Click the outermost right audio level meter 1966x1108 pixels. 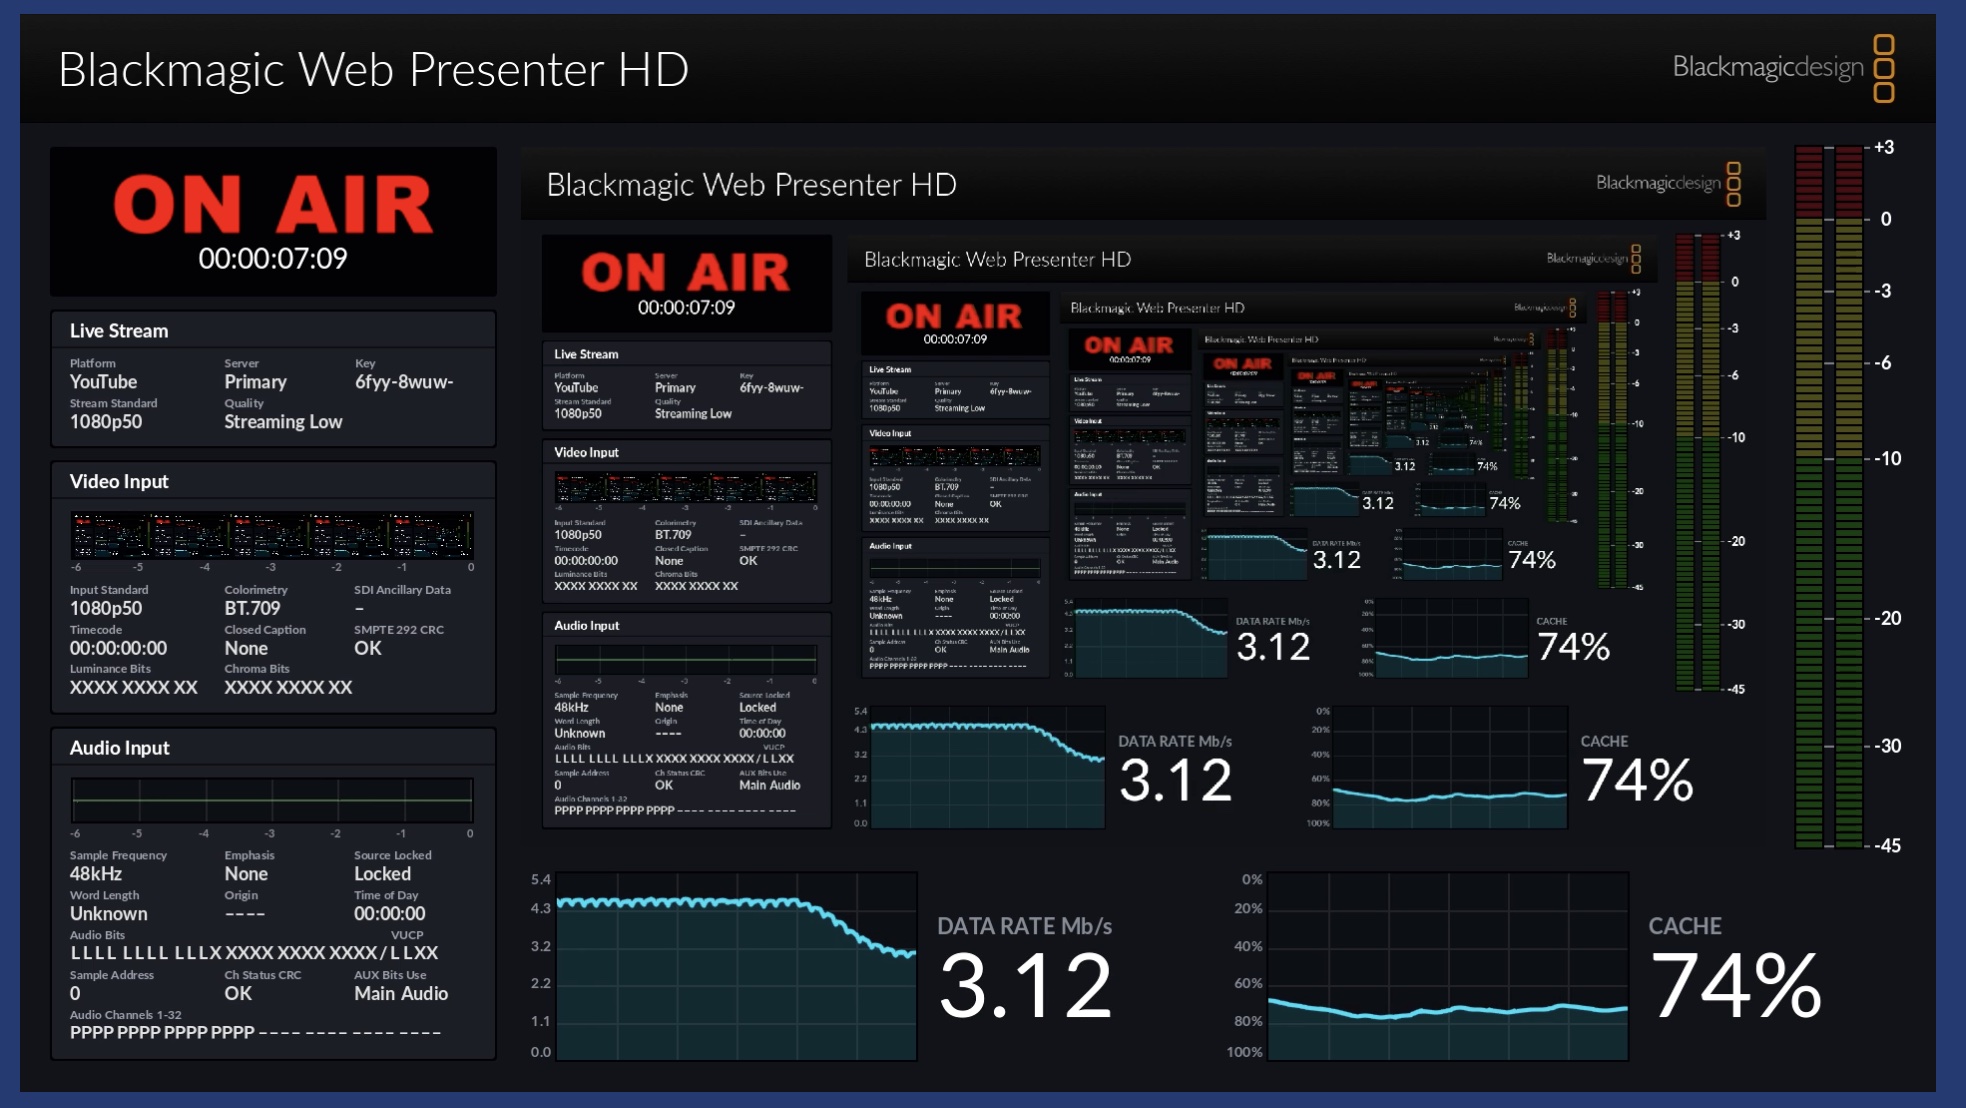(x=1849, y=497)
